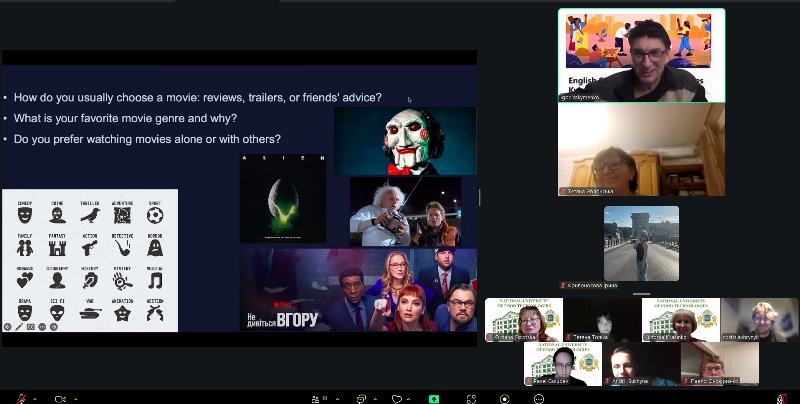Click the green share screen button
800x404 pixels.
434,398
